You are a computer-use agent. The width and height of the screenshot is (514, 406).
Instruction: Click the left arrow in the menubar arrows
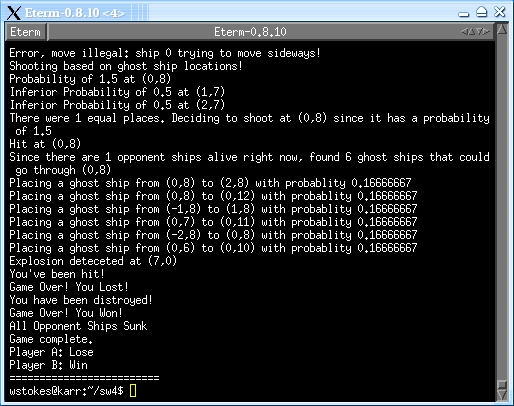pos(464,32)
